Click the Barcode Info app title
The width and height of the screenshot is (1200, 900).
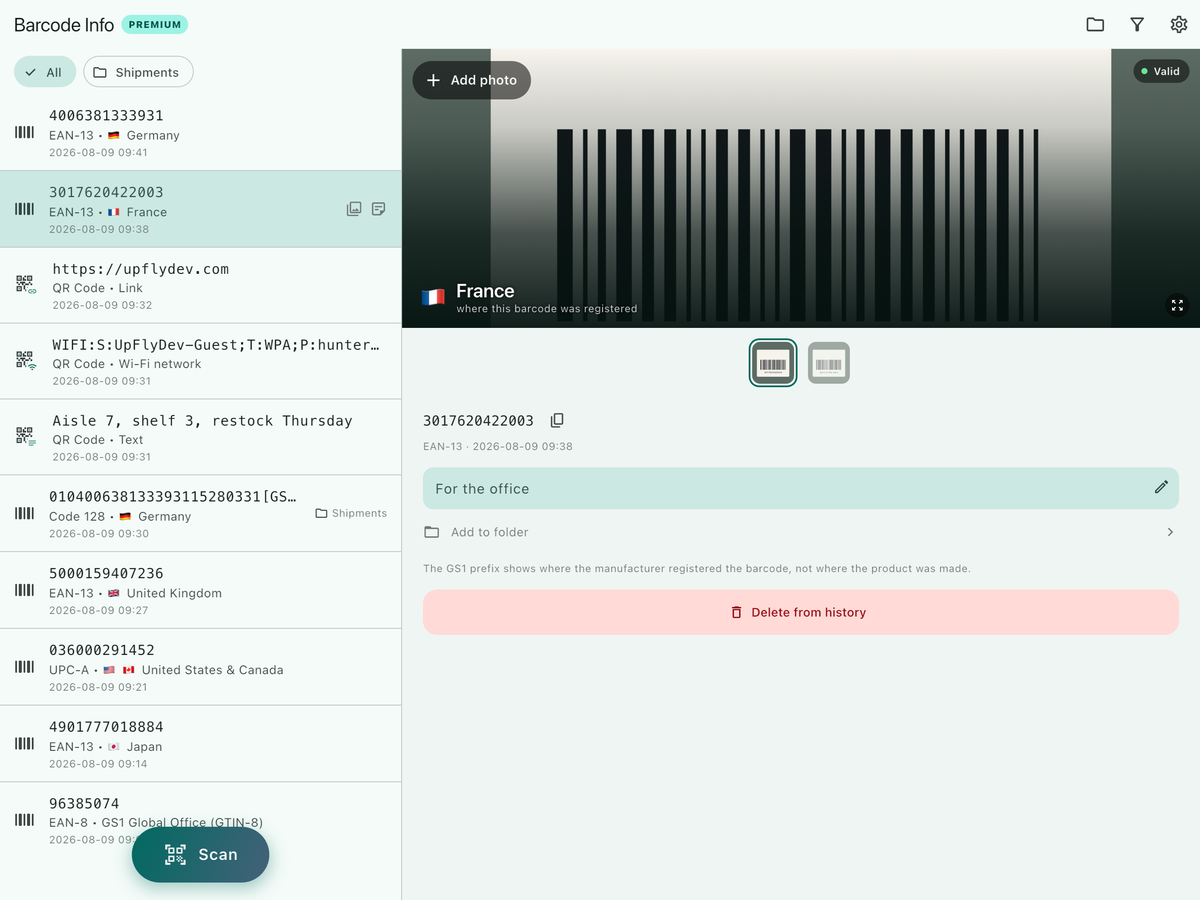tap(64, 25)
